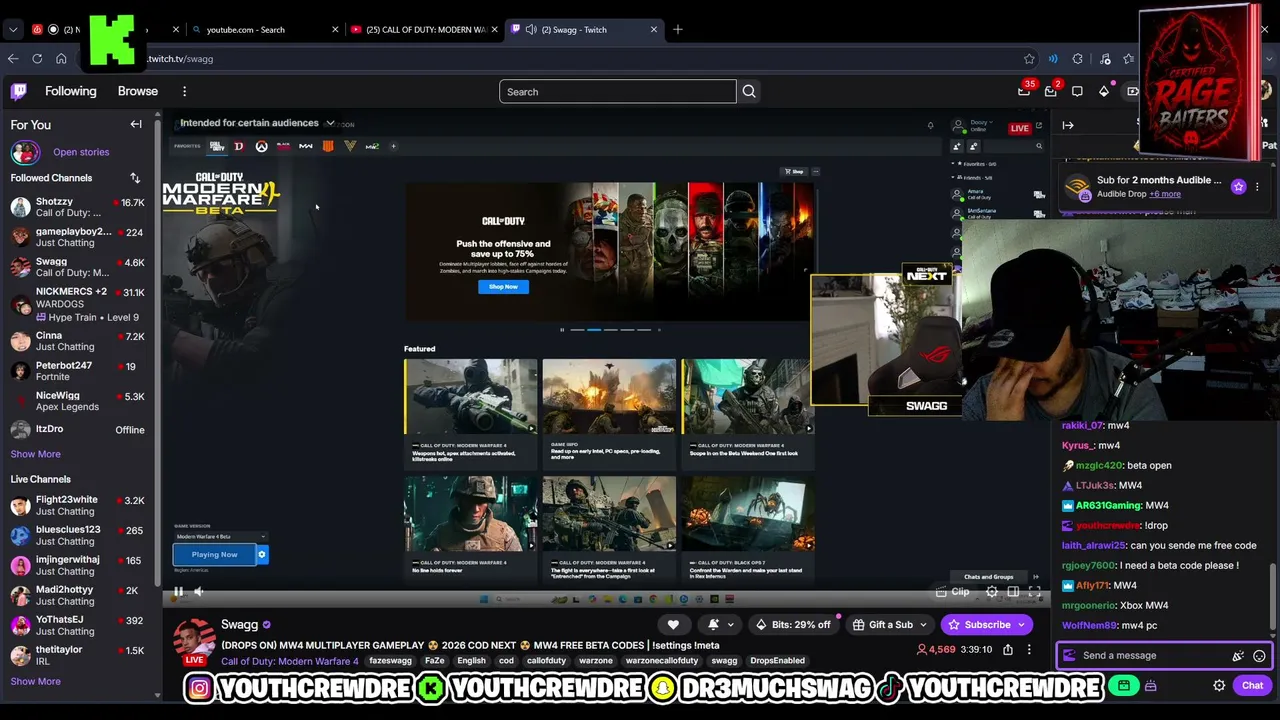The width and height of the screenshot is (1280, 720).
Task: Open the emote picker in chat
Action: (x=1259, y=656)
